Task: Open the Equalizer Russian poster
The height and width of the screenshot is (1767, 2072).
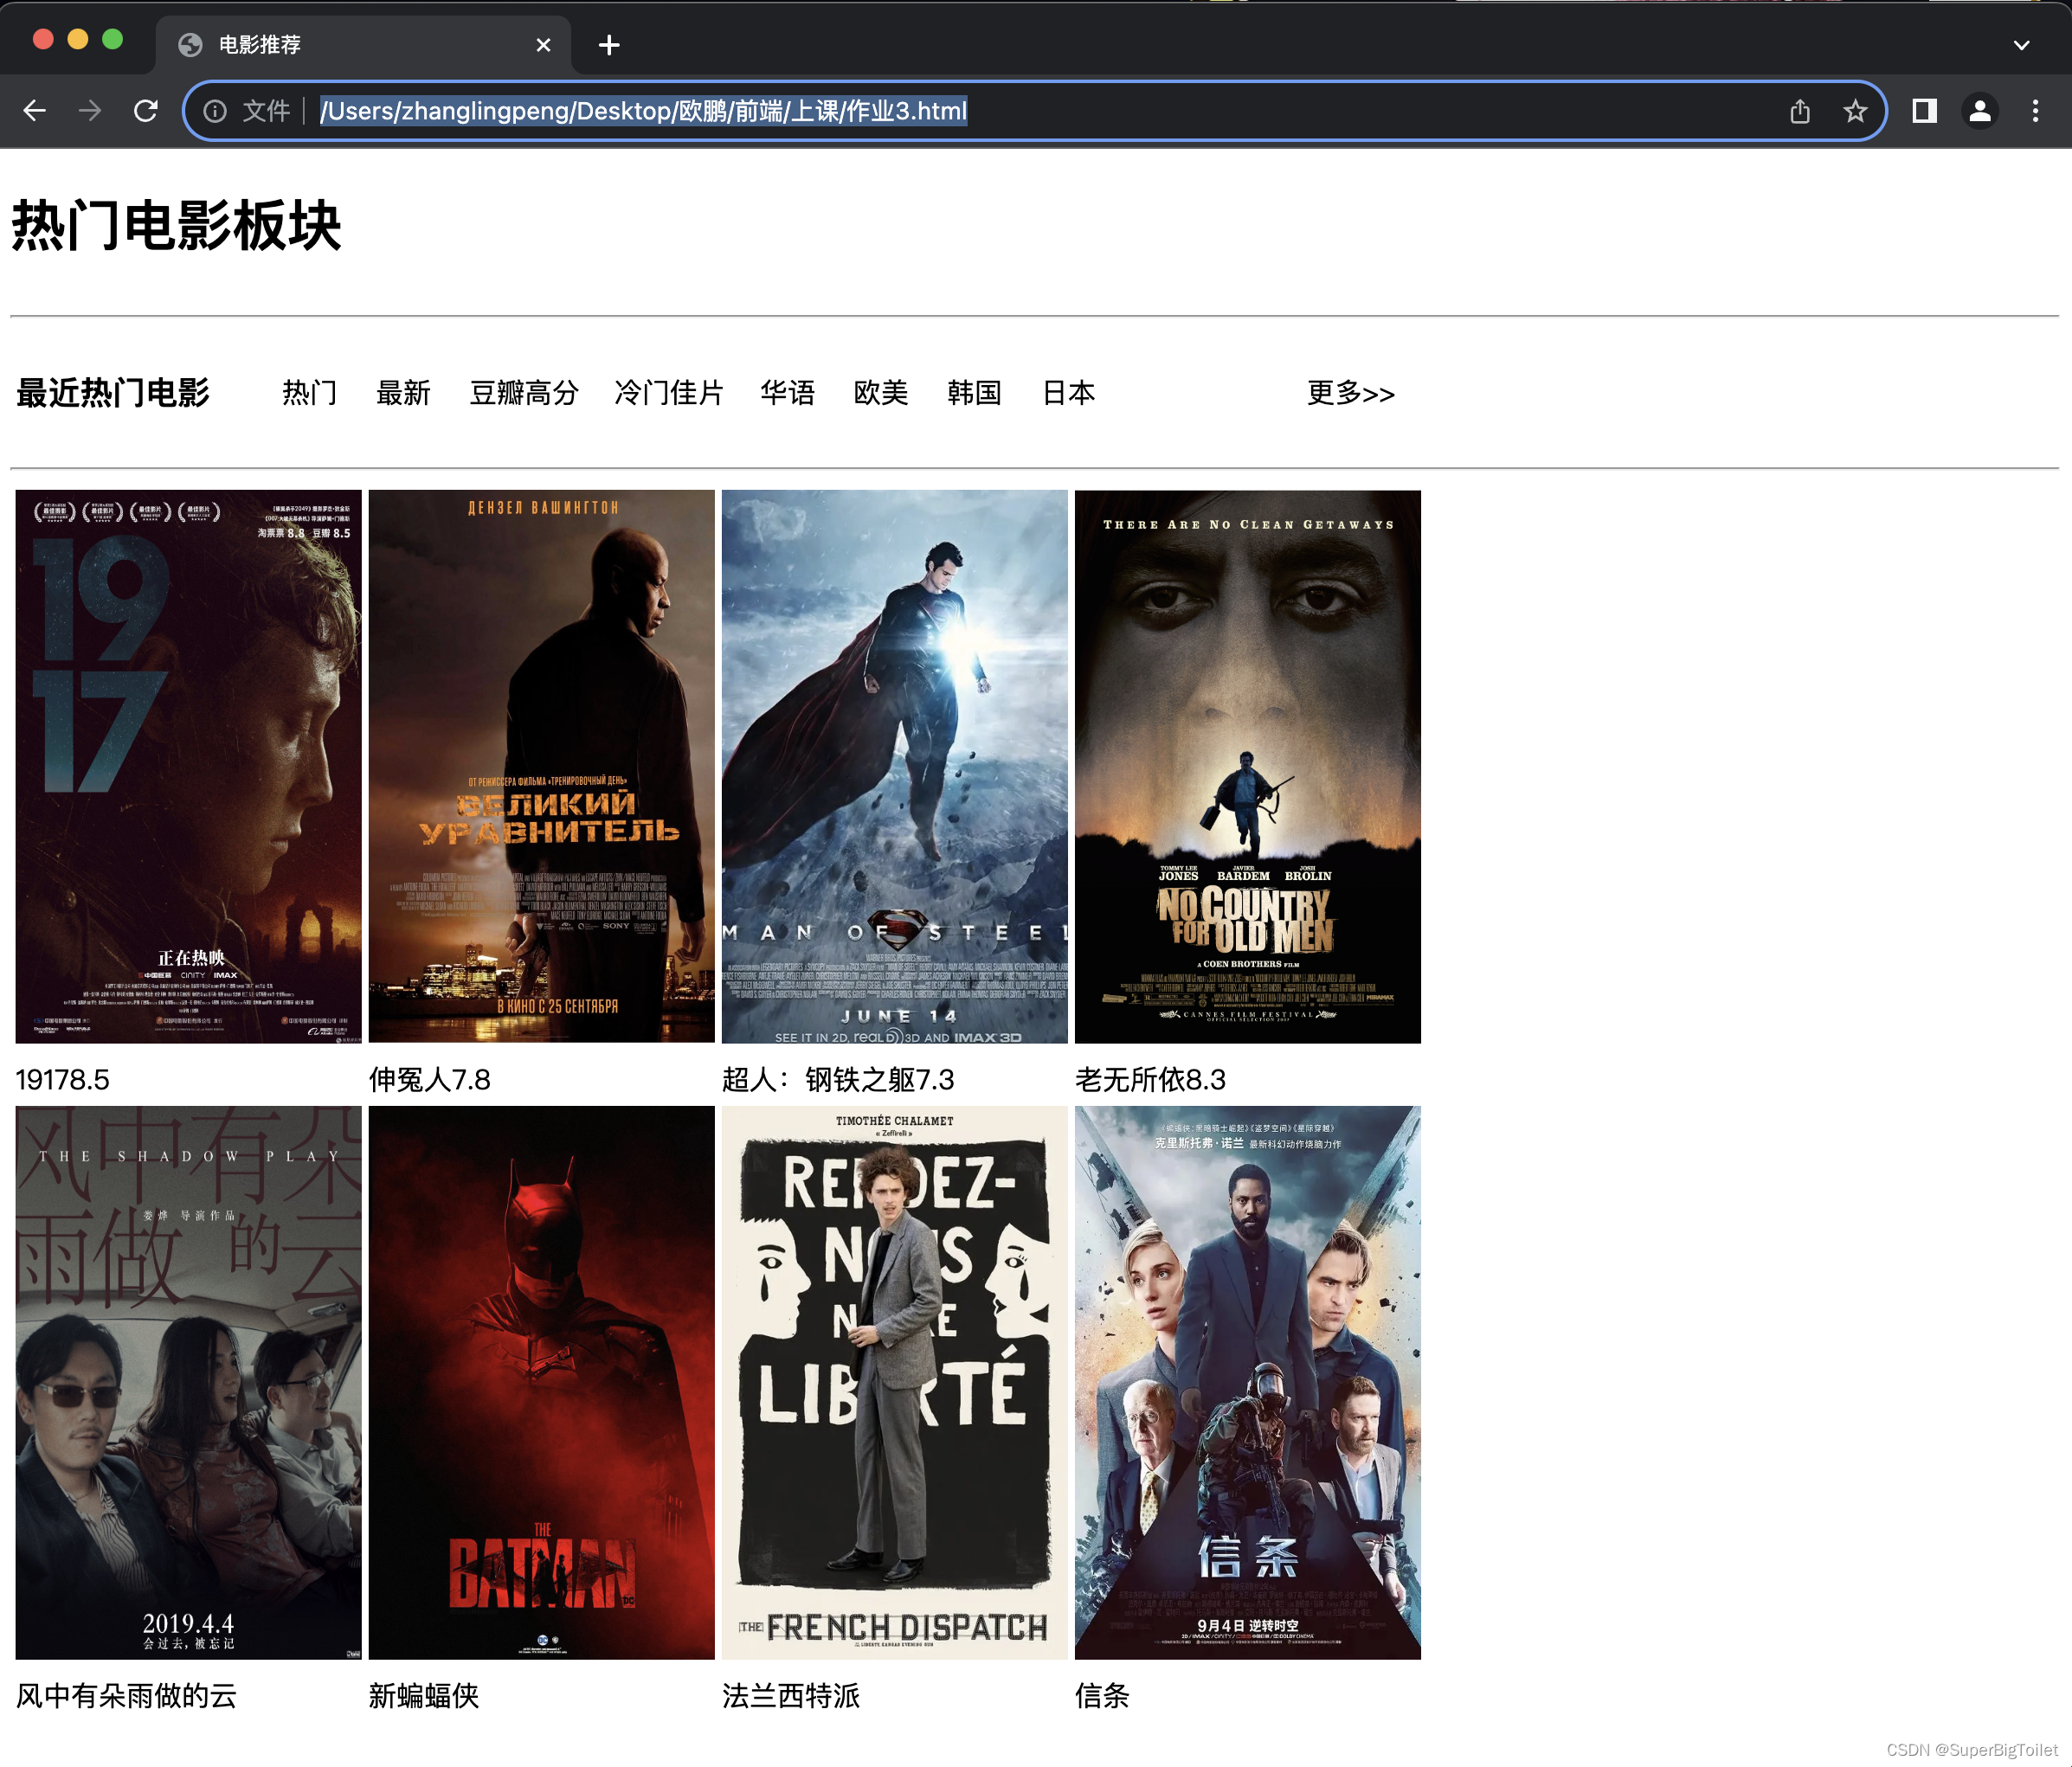Action: pyautogui.click(x=541, y=766)
